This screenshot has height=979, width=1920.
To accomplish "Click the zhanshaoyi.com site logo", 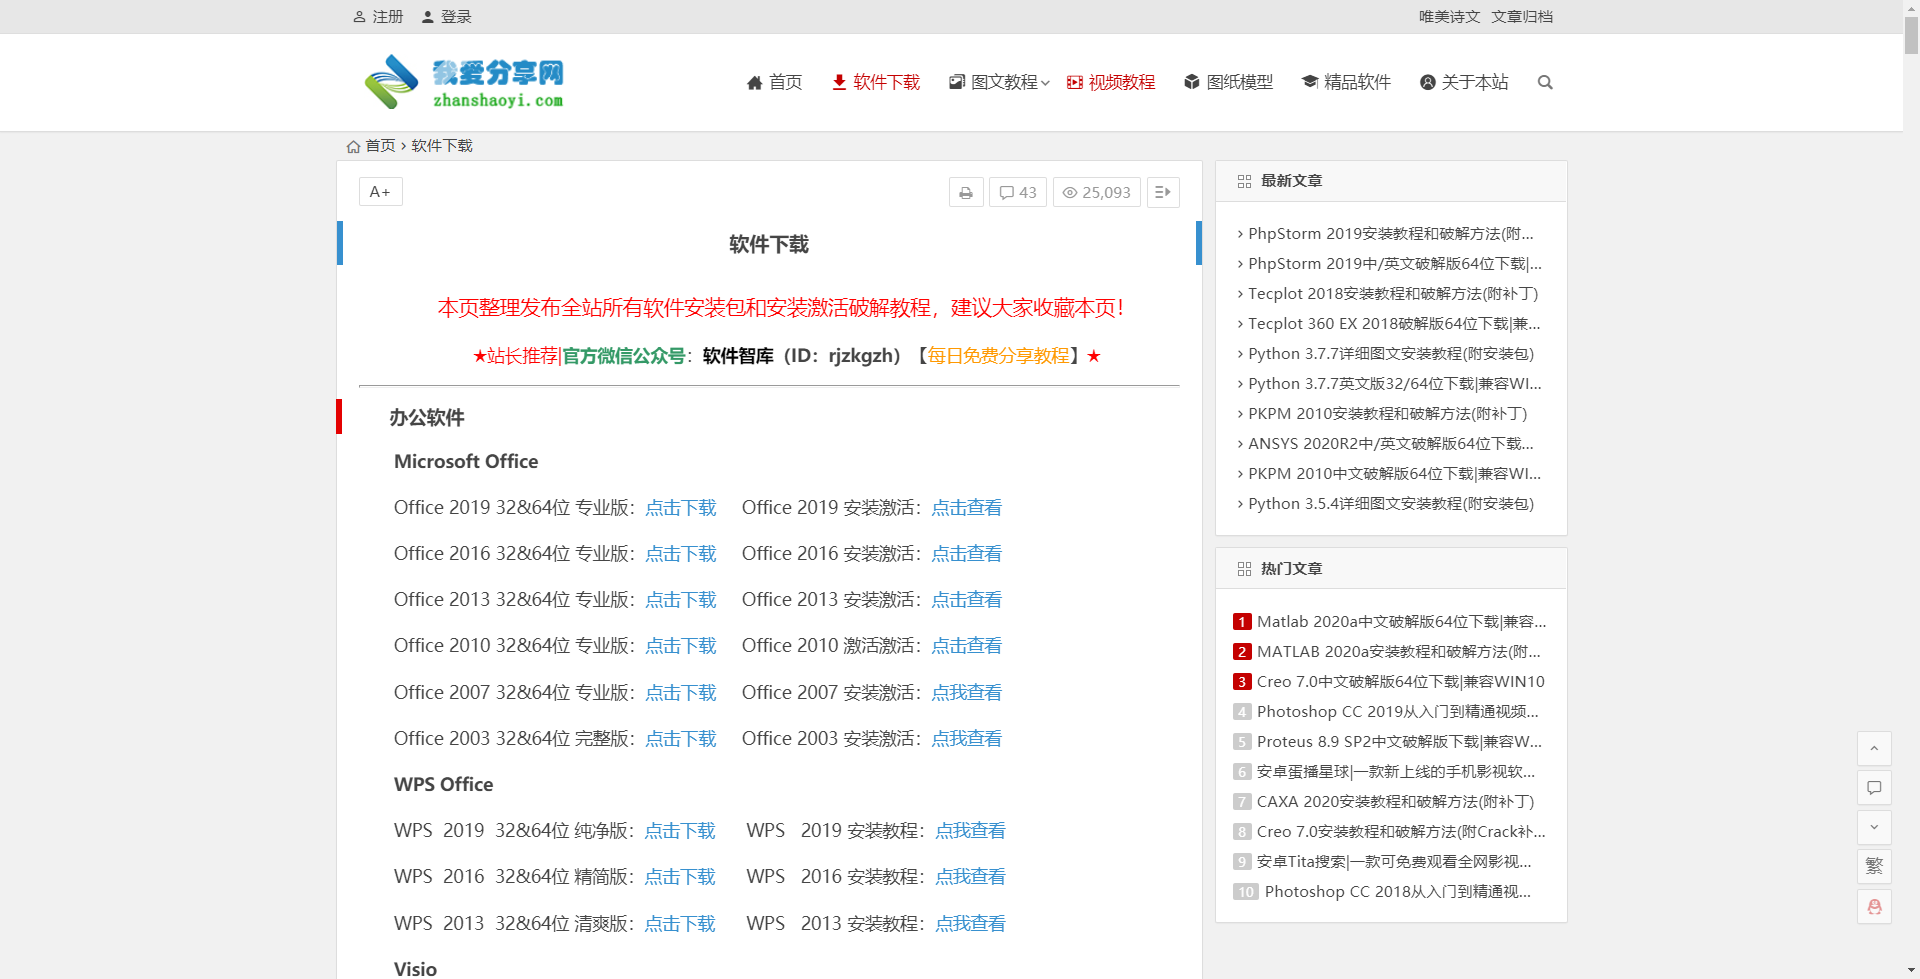I will pyautogui.click(x=464, y=82).
